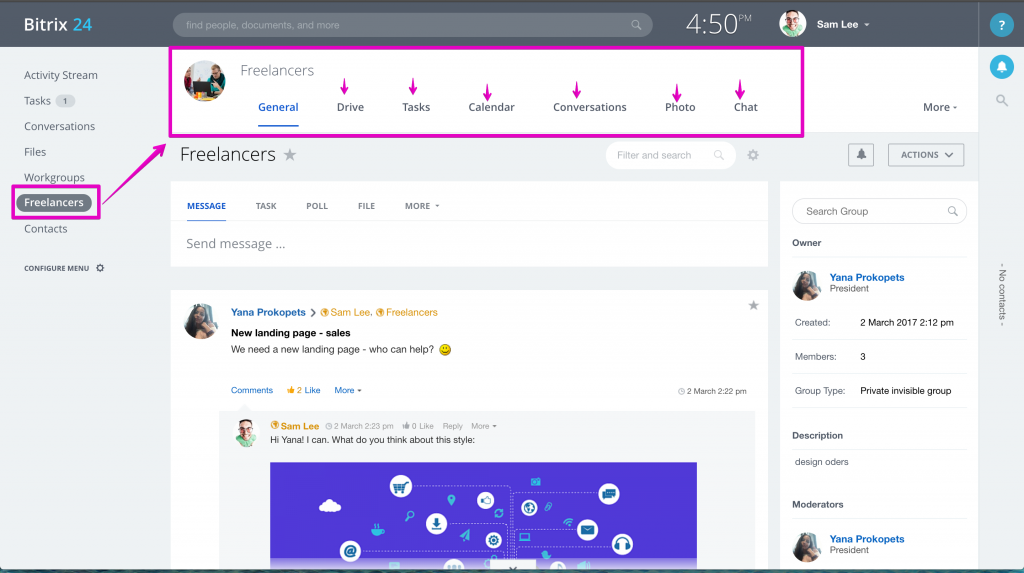
Task: Open the landing page image in comment
Action: pos(483,515)
